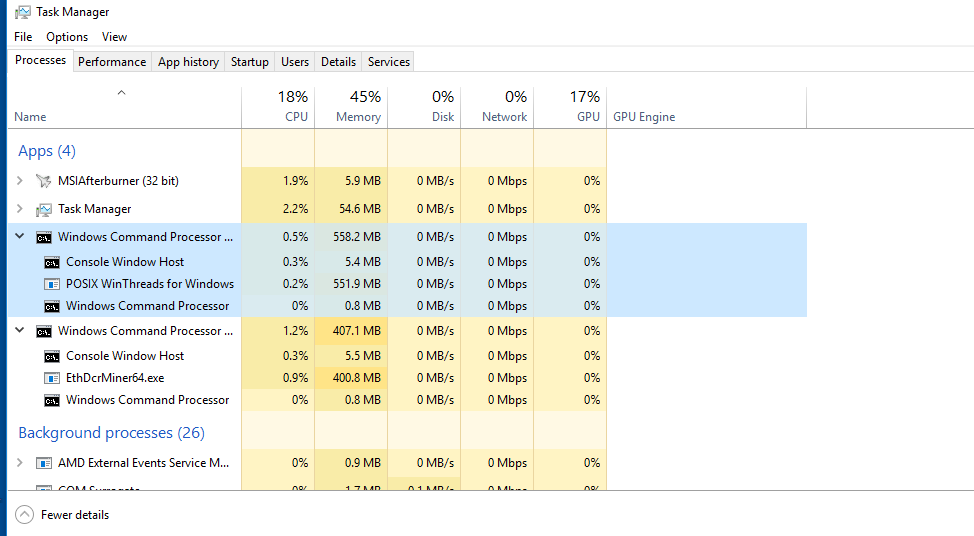This screenshot has width=974, height=536.
Task: Click the Console Window Host icon using 5.4 MB
Action: [52, 262]
